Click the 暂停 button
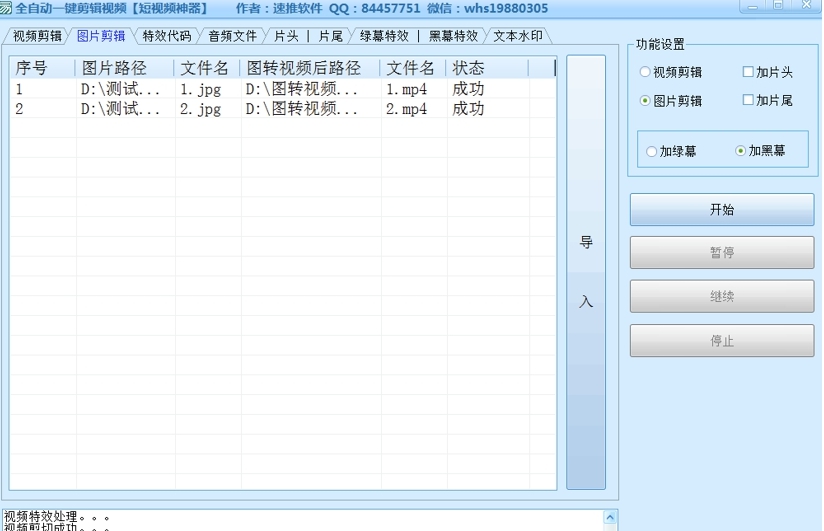Image resolution: width=824 pixels, height=531 pixels. 722,252
